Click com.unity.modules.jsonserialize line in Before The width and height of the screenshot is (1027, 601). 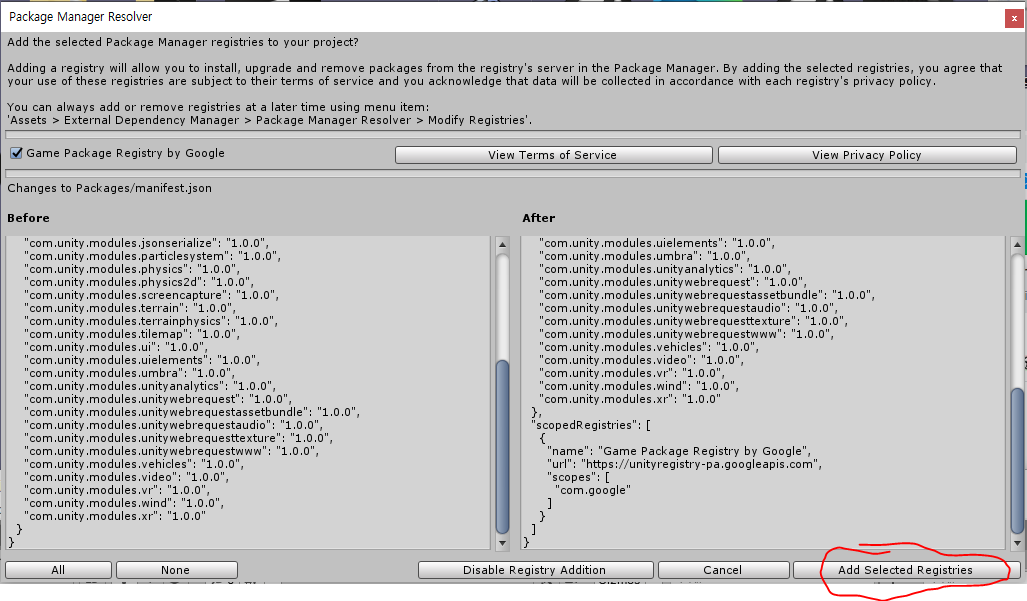(147, 243)
